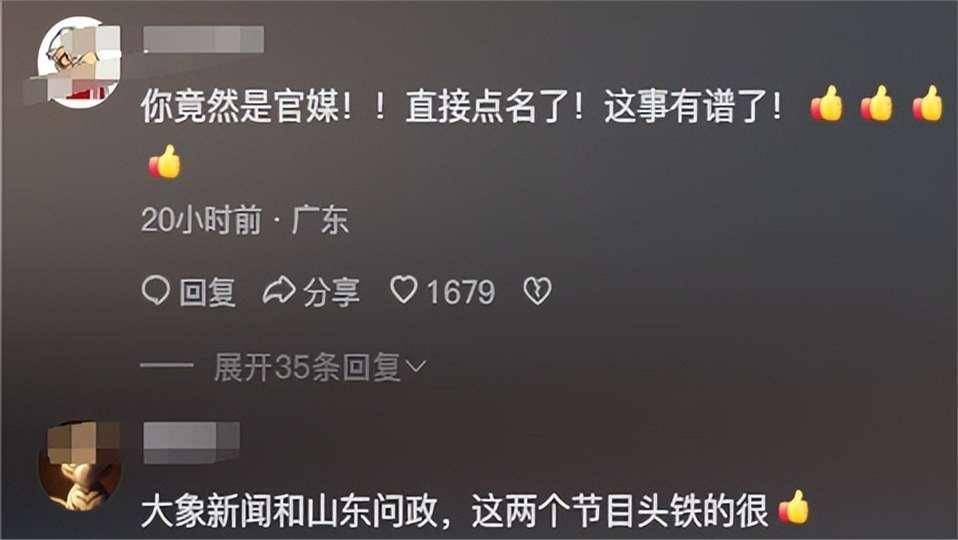Viewport: 958px width, 540px height.
Task: Click thumbs-up emoji after 头铁的很
Action: click(x=794, y=507)
